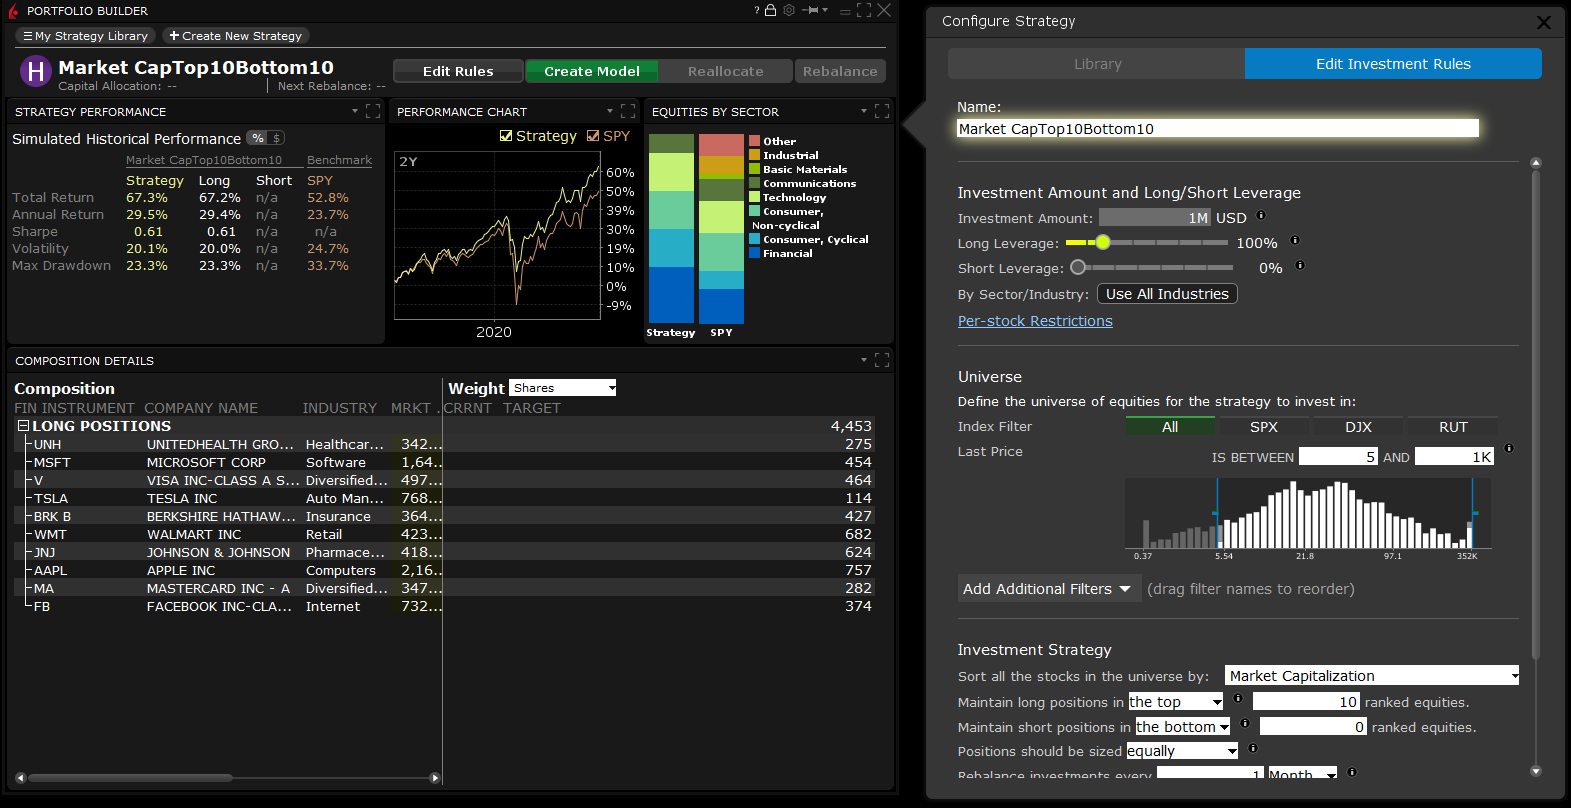Click the Investment Amount 1M field
The image size is (1571, 808).
tap(1155, 218)
